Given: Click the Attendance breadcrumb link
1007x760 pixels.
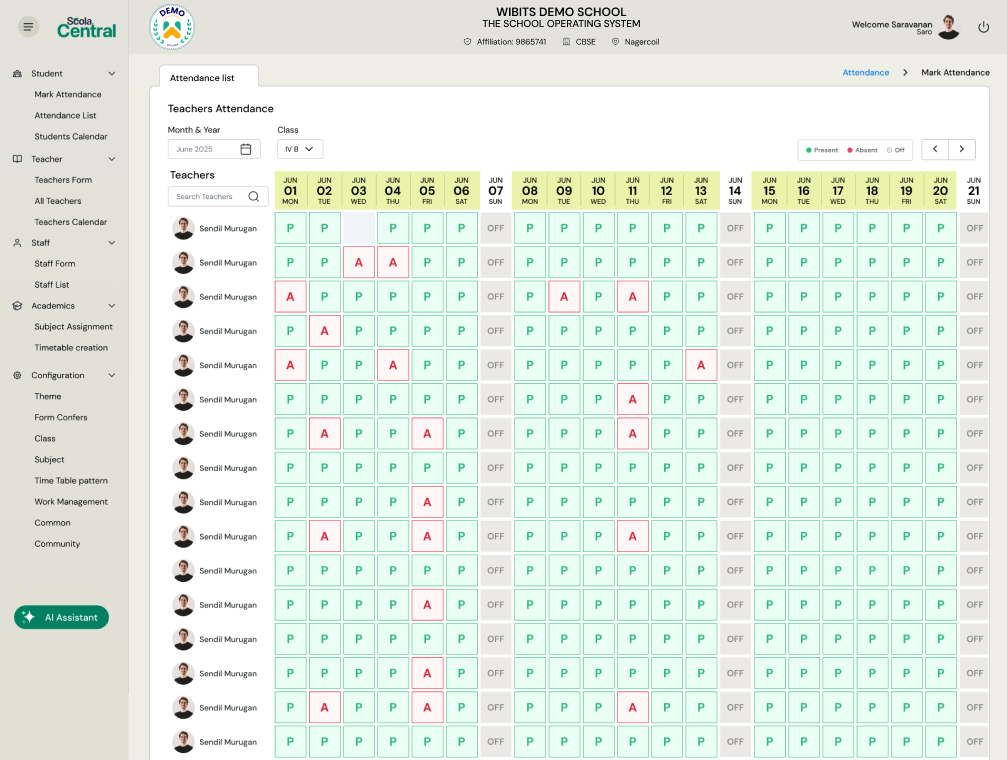Looking at the screenshot, I should (868, 72).
